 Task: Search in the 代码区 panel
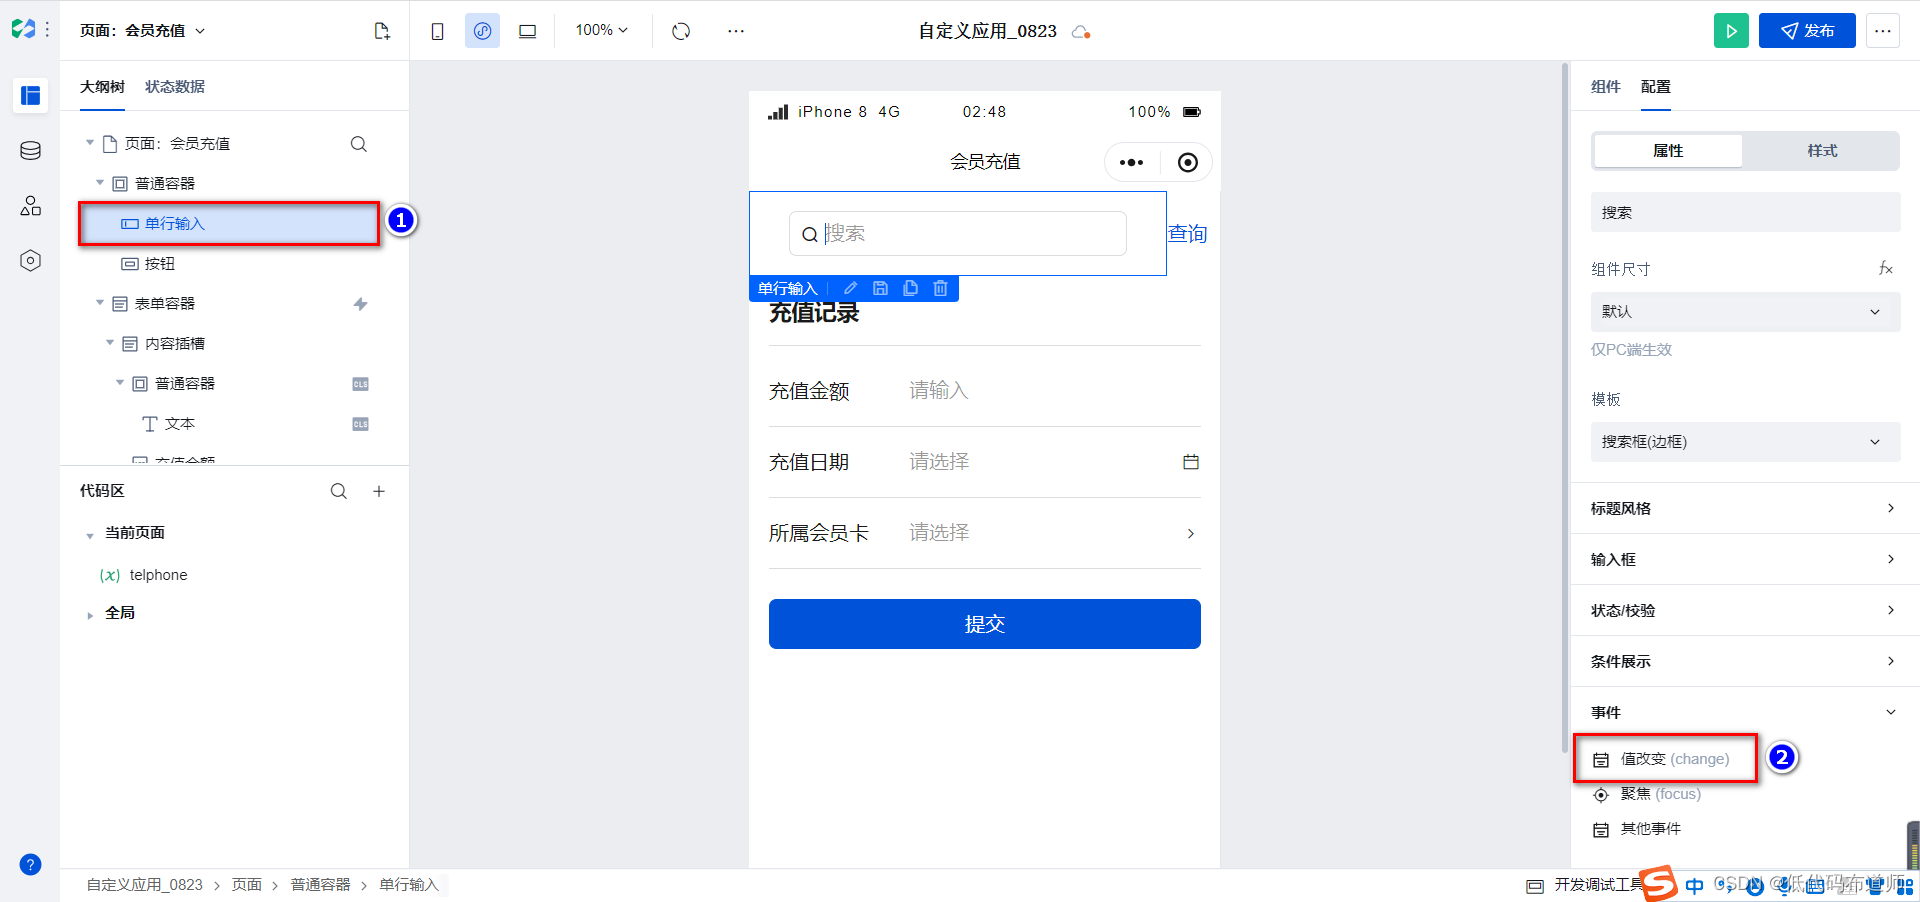pos(339,491)
